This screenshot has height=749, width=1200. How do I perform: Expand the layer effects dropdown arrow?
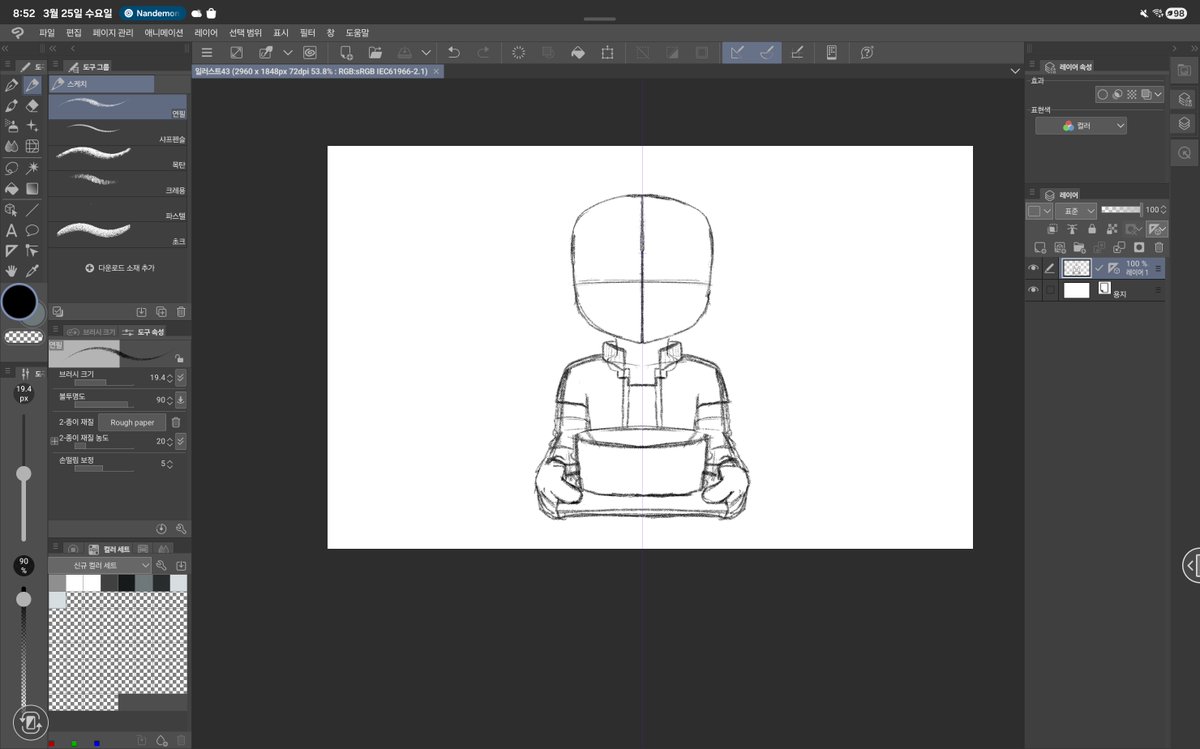[1158, 94]
